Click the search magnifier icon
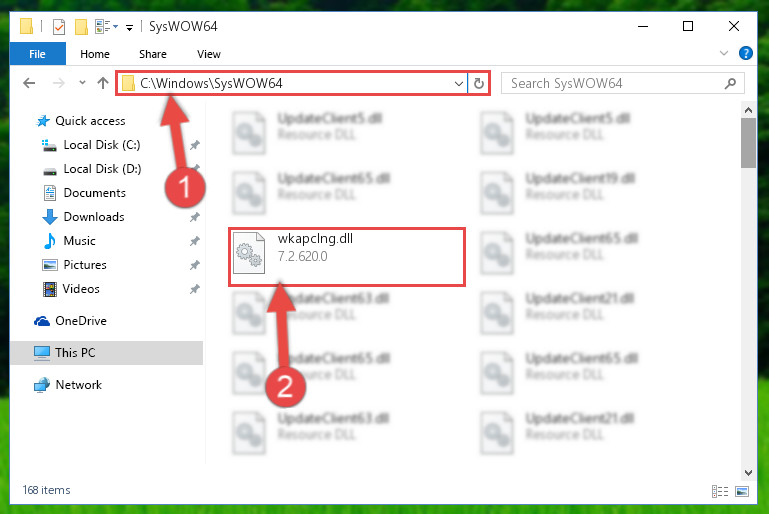The height and width of the screenshot is (514, 769). click(x=730, y=83)
